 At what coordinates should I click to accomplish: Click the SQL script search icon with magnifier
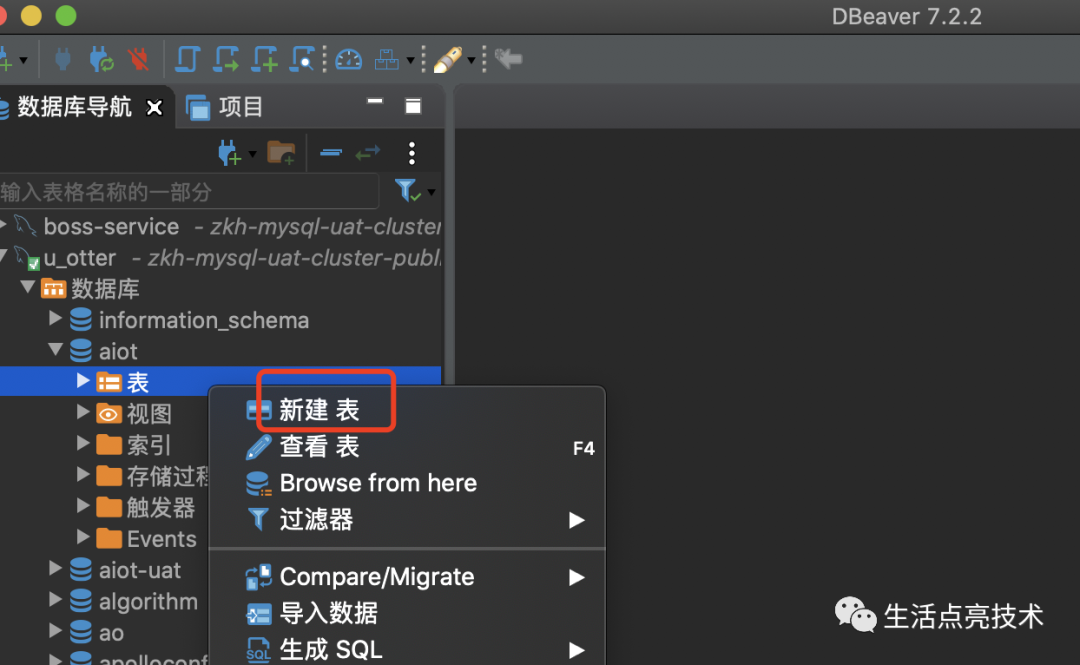pos(302,59)
